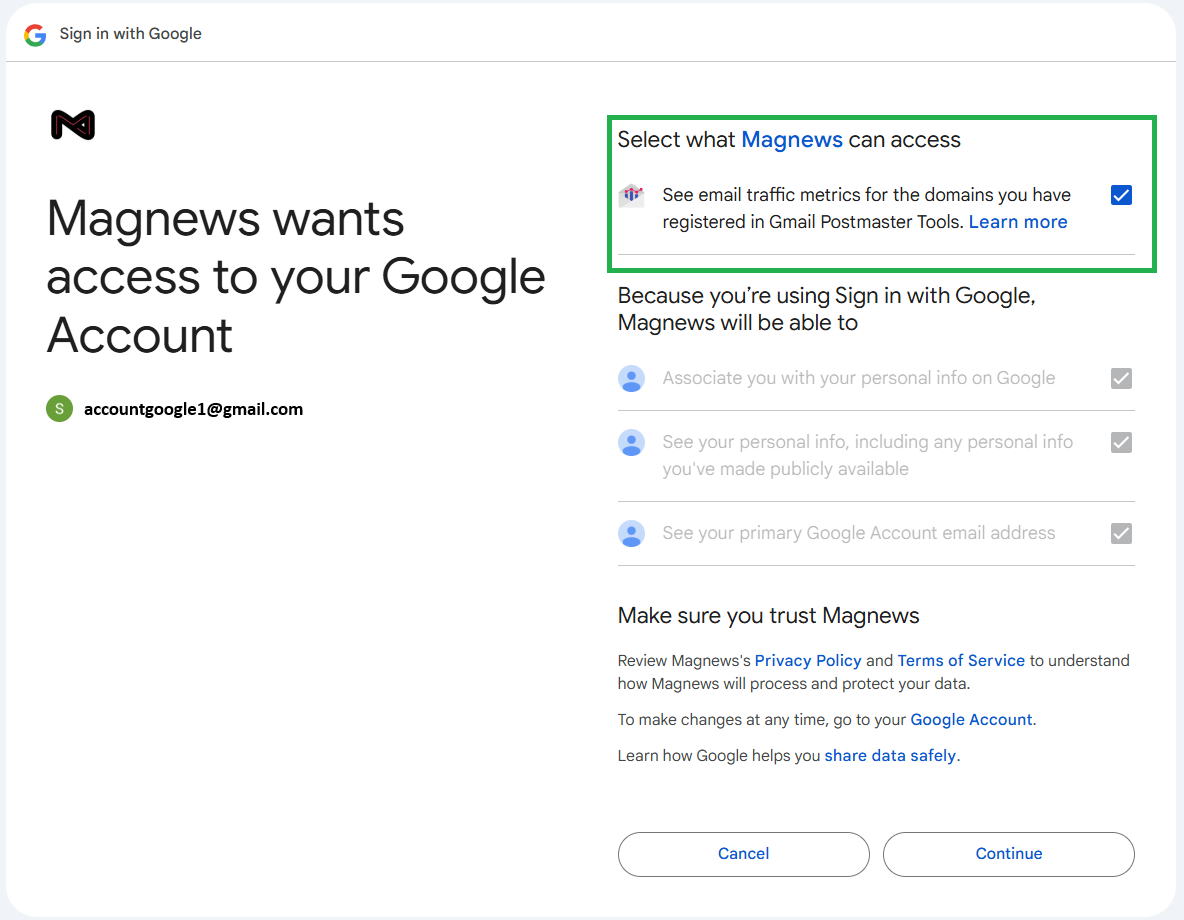
Task: Toggle the See your personal info checkbox
Action: point(1121,443)
